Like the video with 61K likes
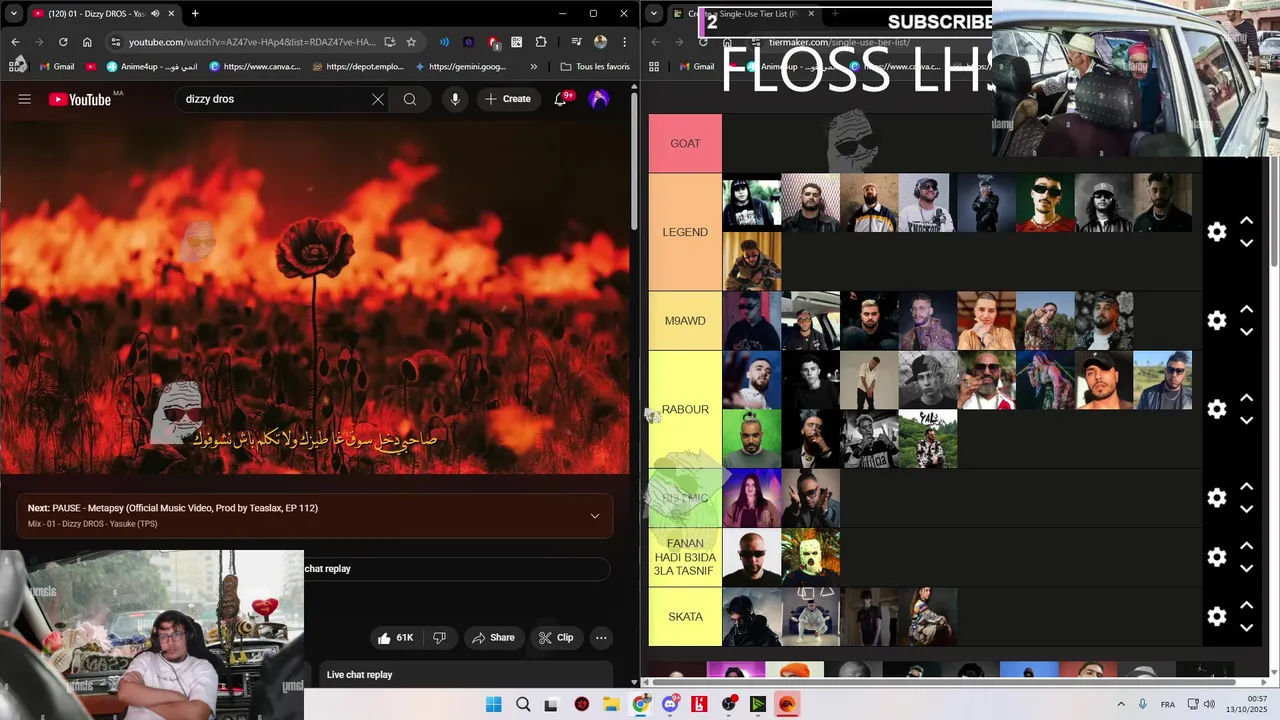The image size is (1280, 720). (396, 638)
